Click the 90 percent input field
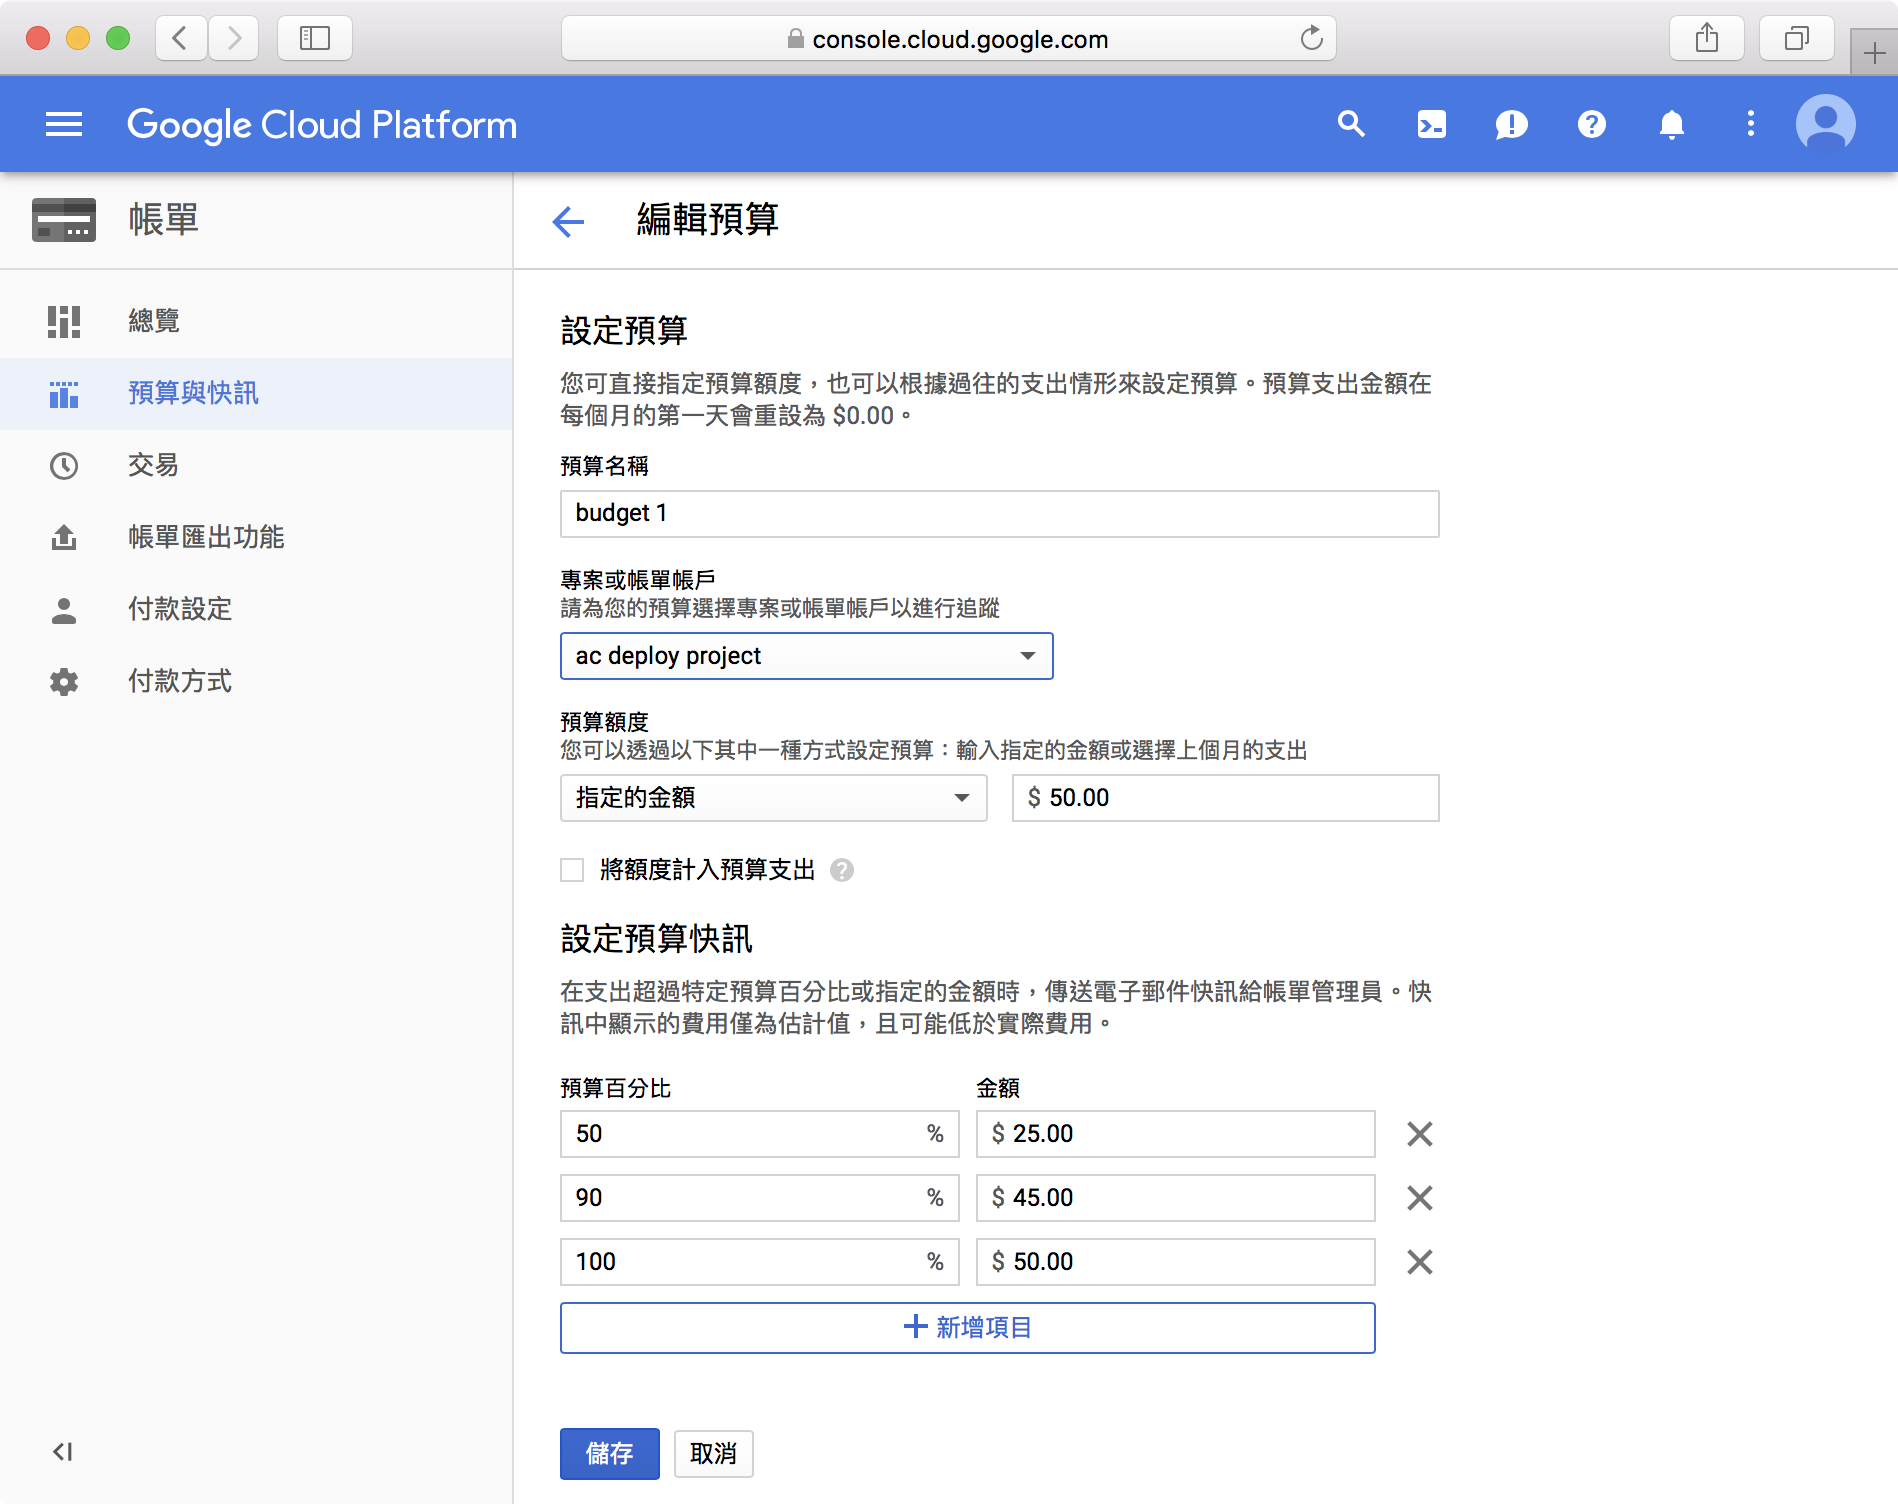Viewport: 1898px width, 1504px height. pyautogui.click(x=760, y=1198)
